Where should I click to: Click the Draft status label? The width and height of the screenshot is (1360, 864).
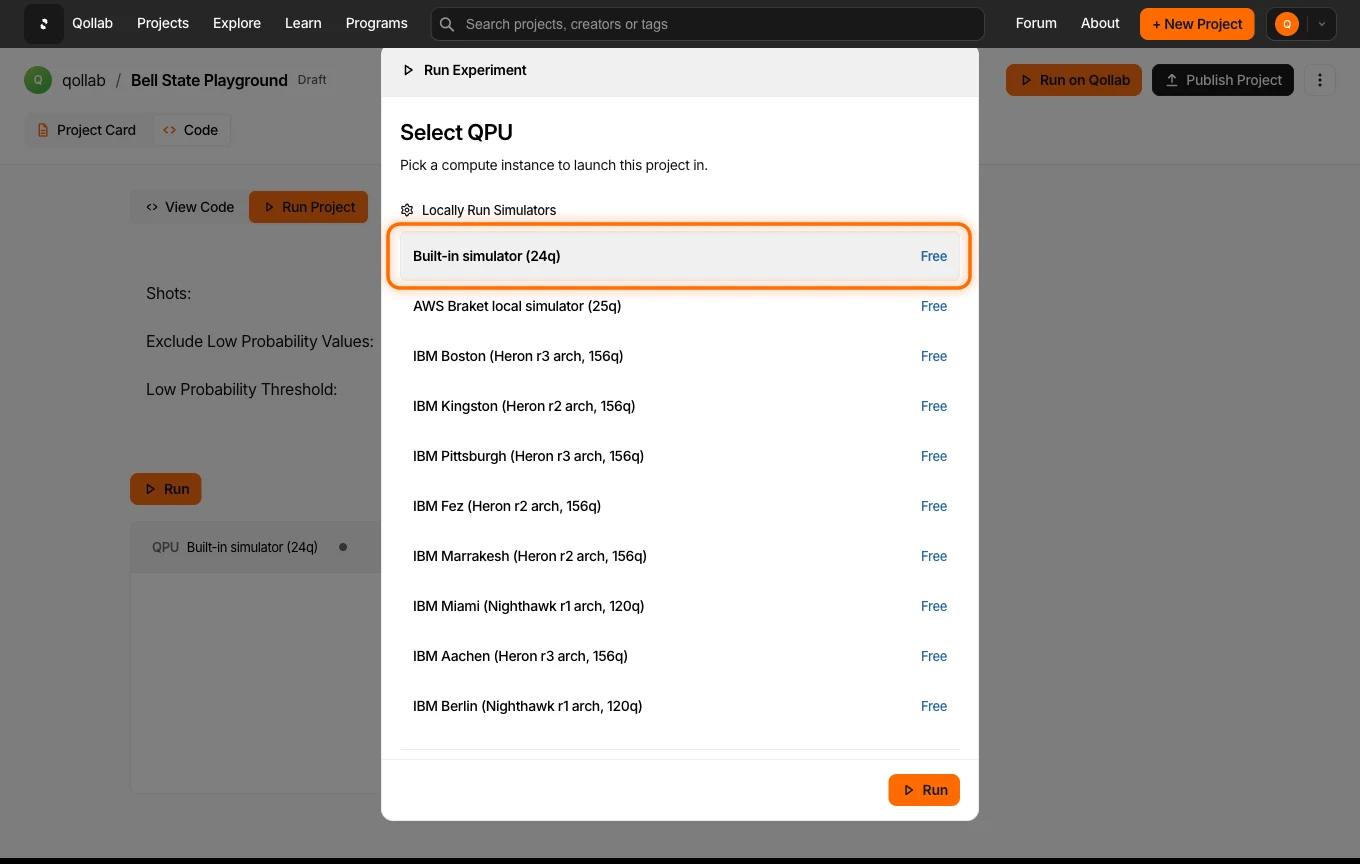pos(312,79)
